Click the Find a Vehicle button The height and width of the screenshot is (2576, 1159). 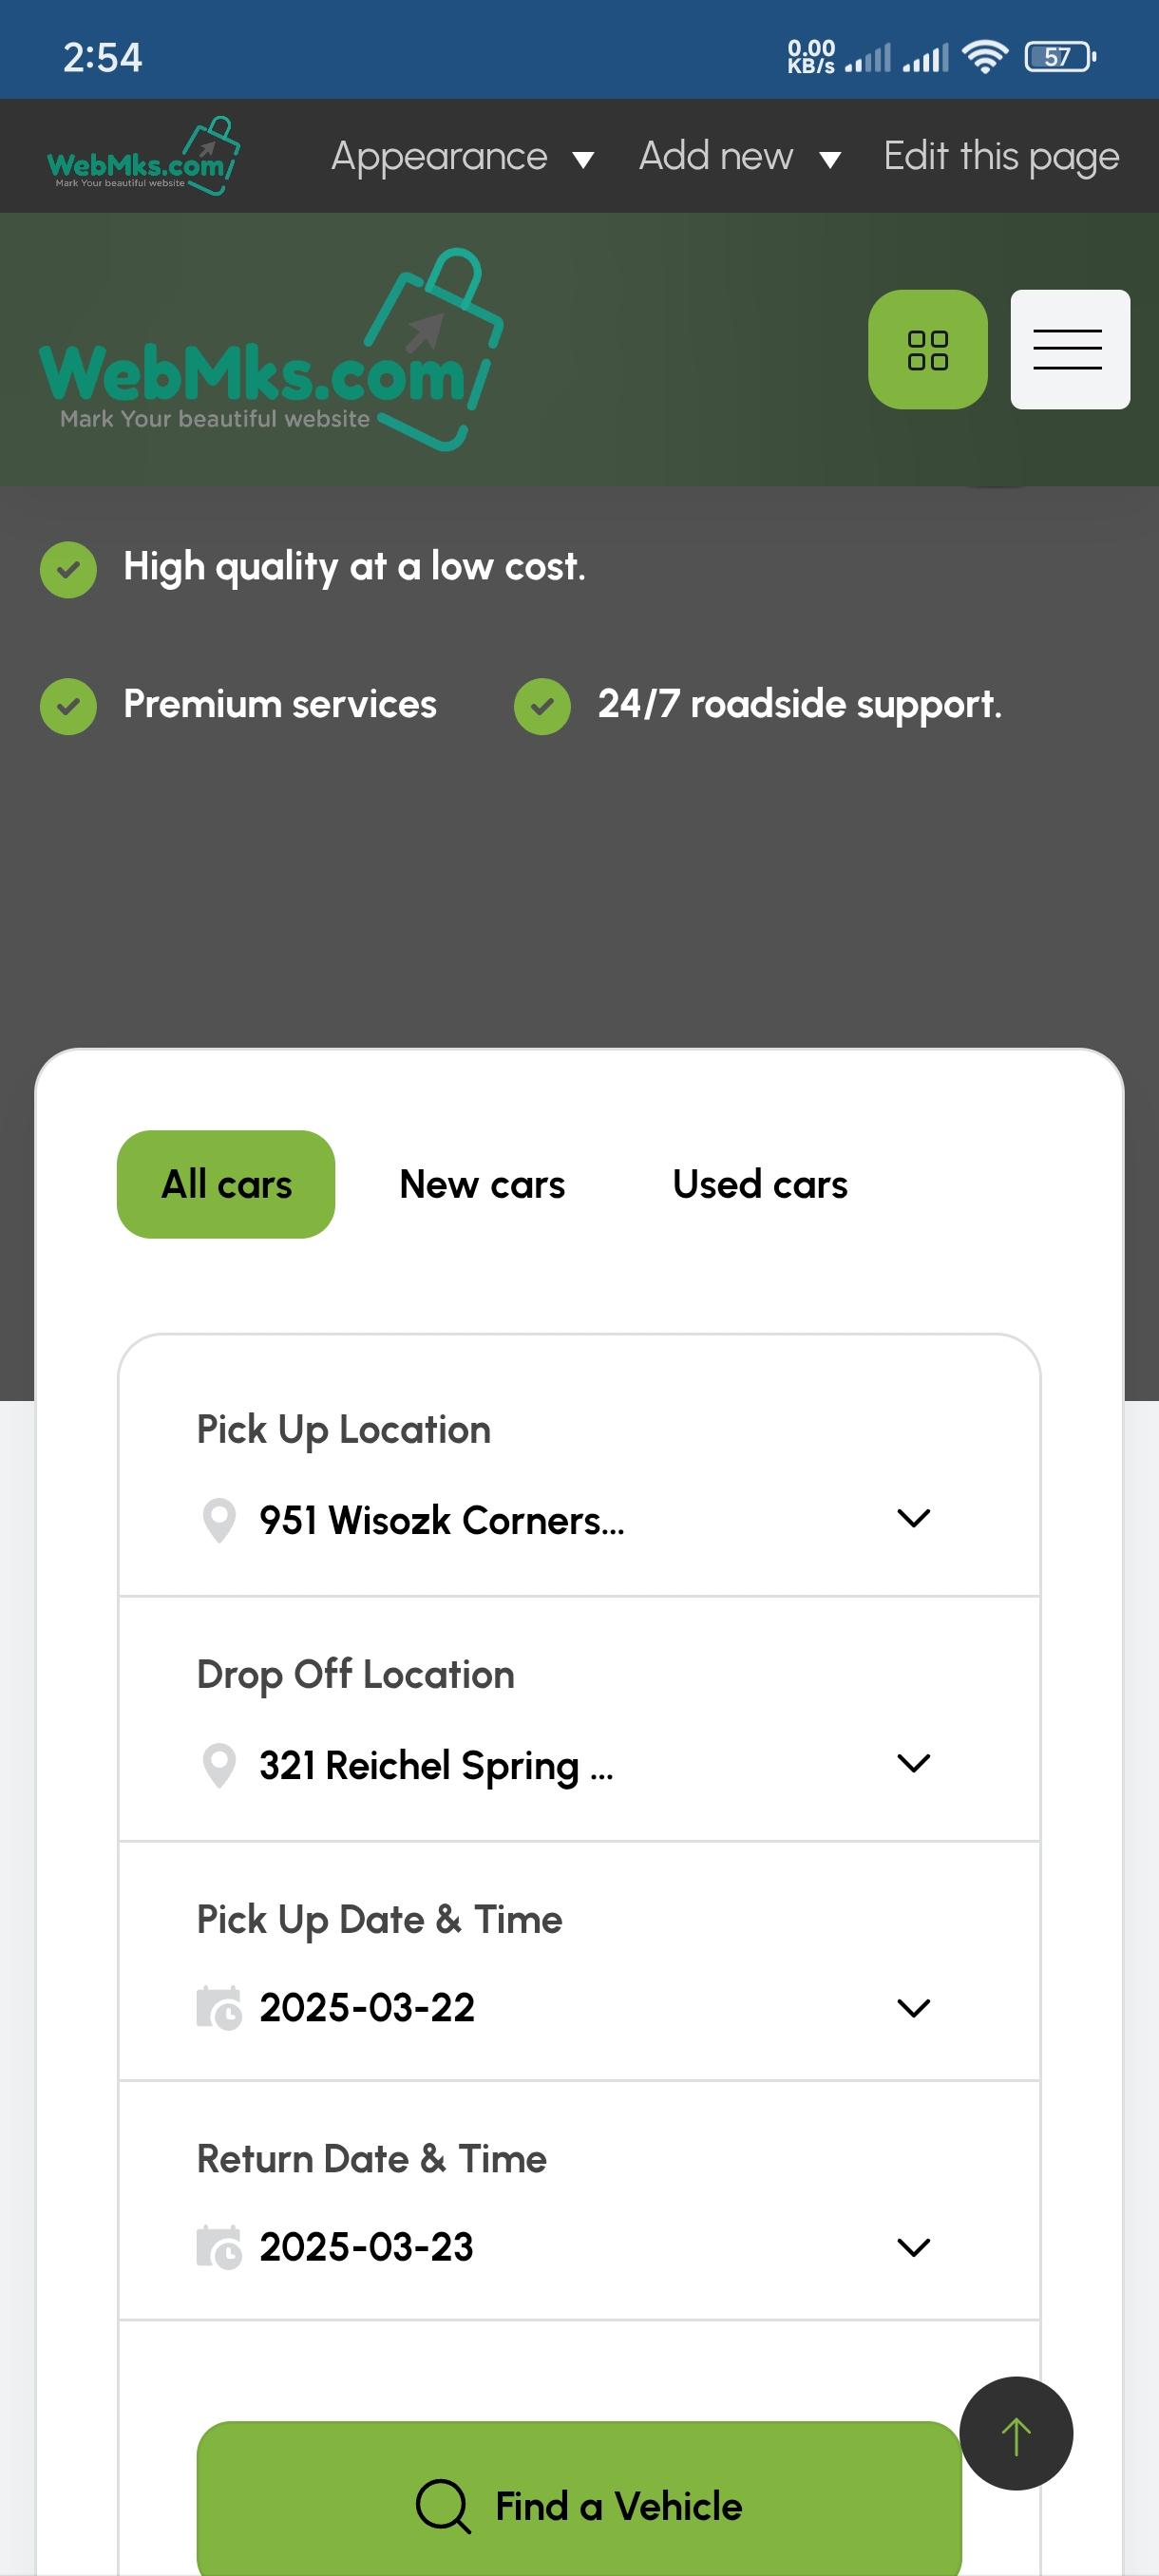(579, 2498)
